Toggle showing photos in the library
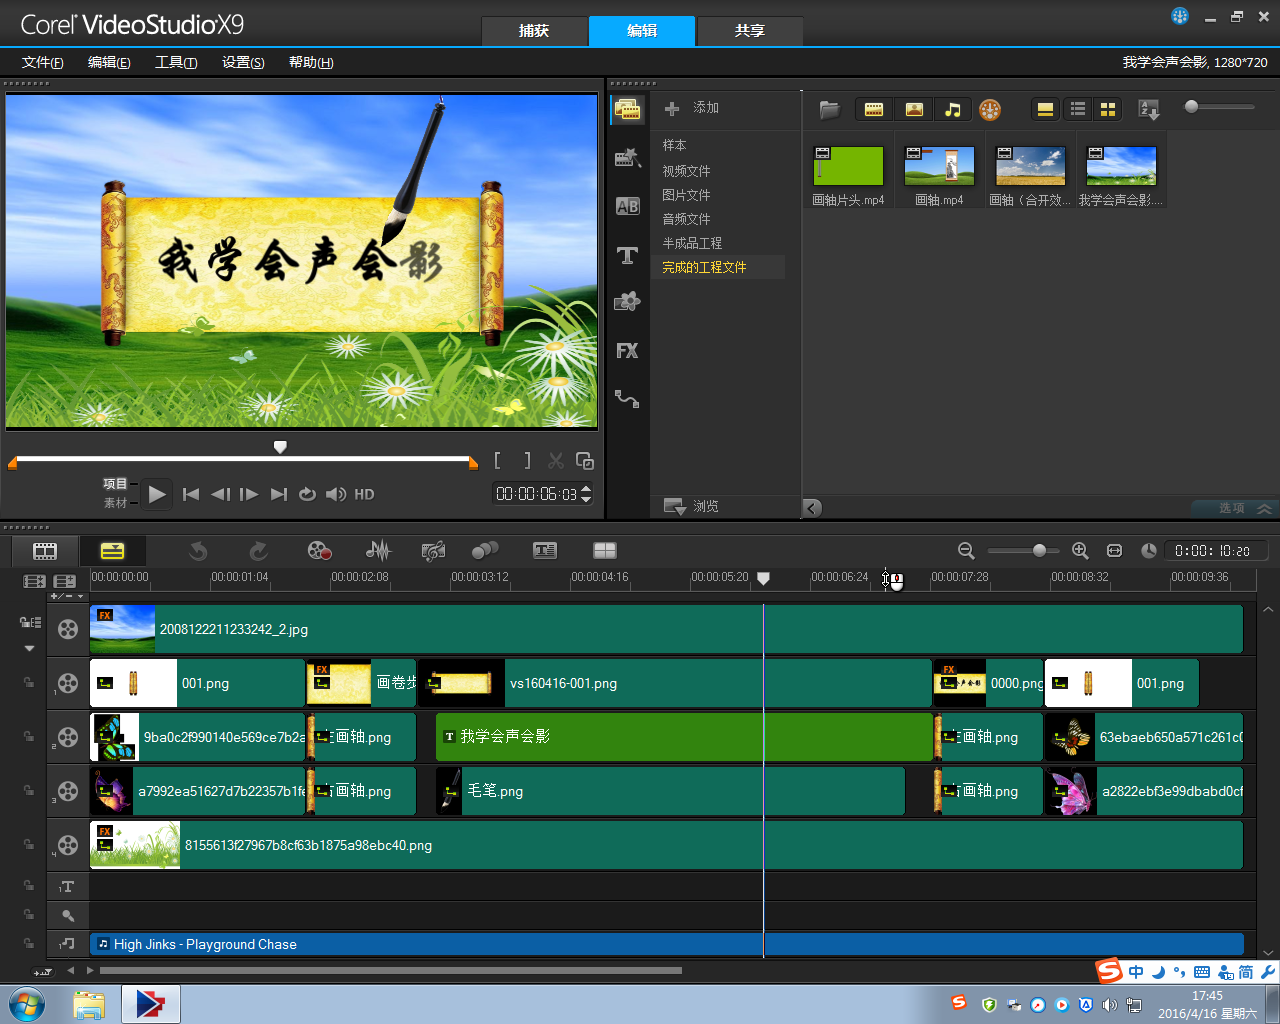The height and width of the screenshot is (1024, 1280). [913, 110]
